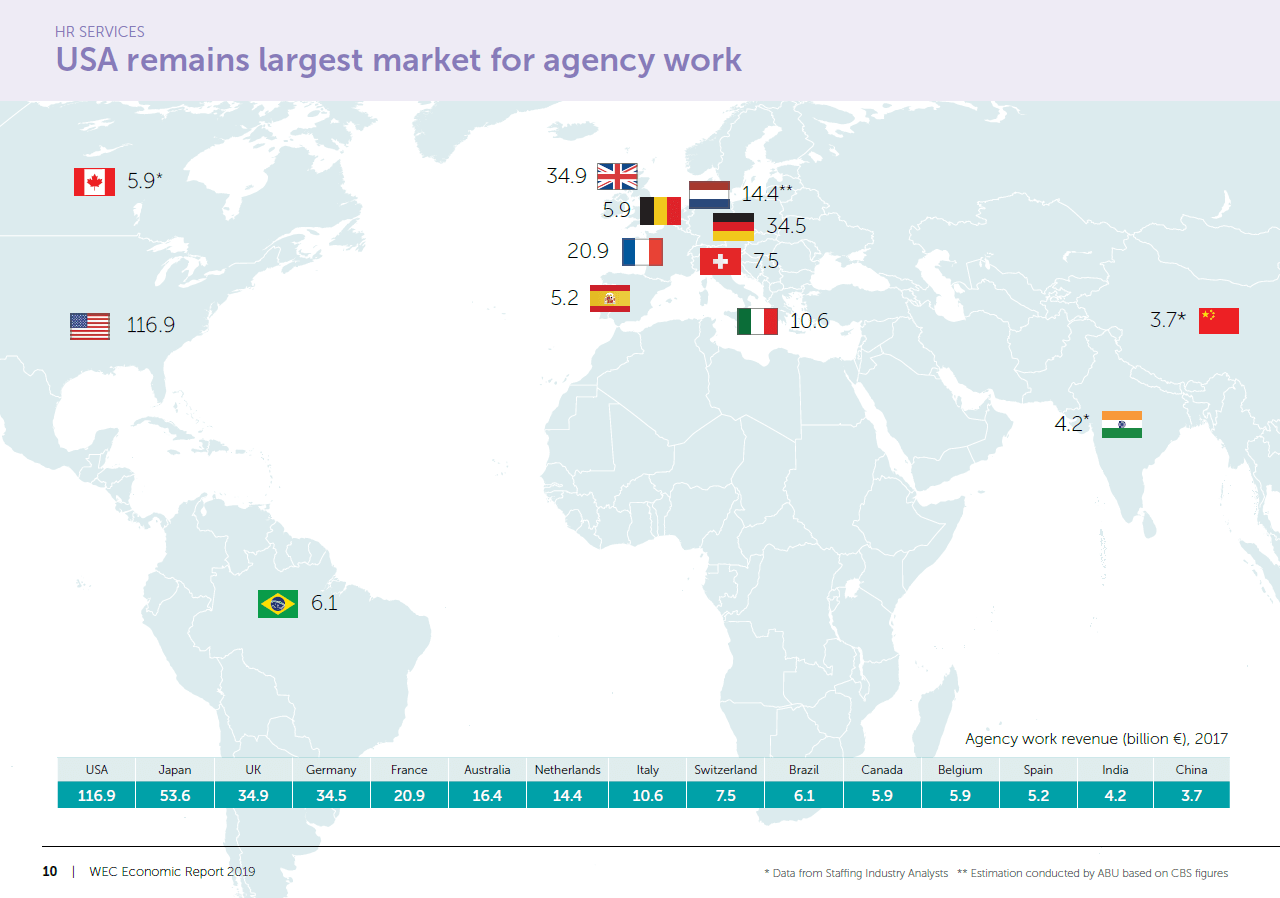
Task: Select the Brazil flag icon
Action: pos(277,603)
